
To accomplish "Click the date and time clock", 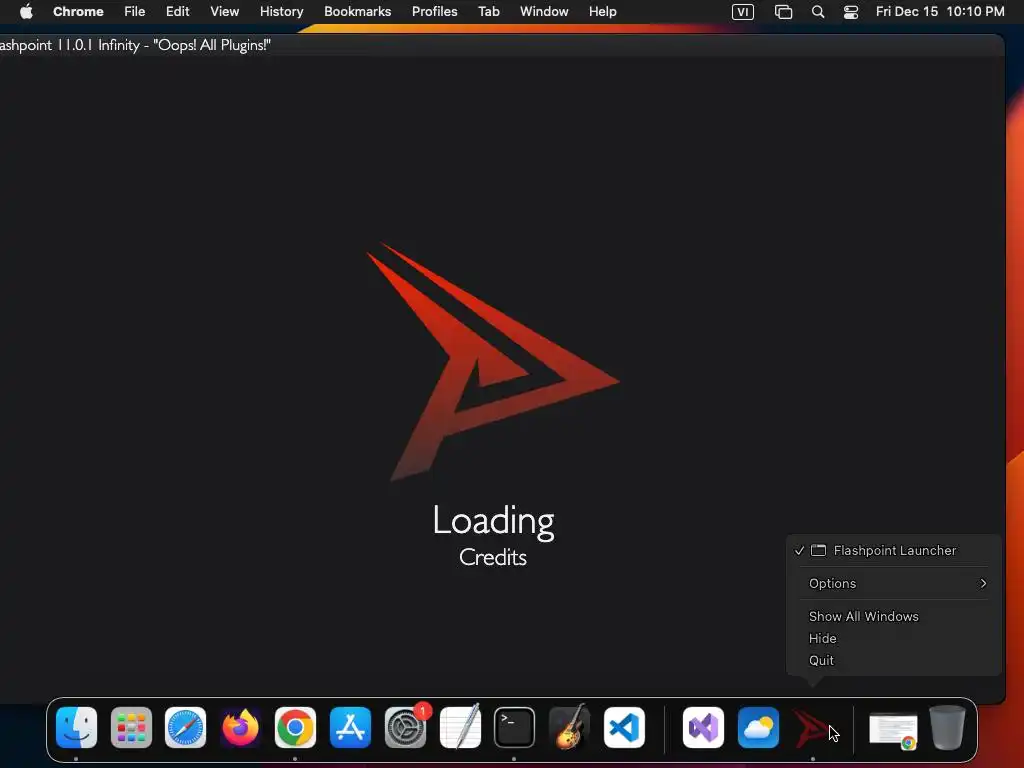I will click(x=940, y=12).
